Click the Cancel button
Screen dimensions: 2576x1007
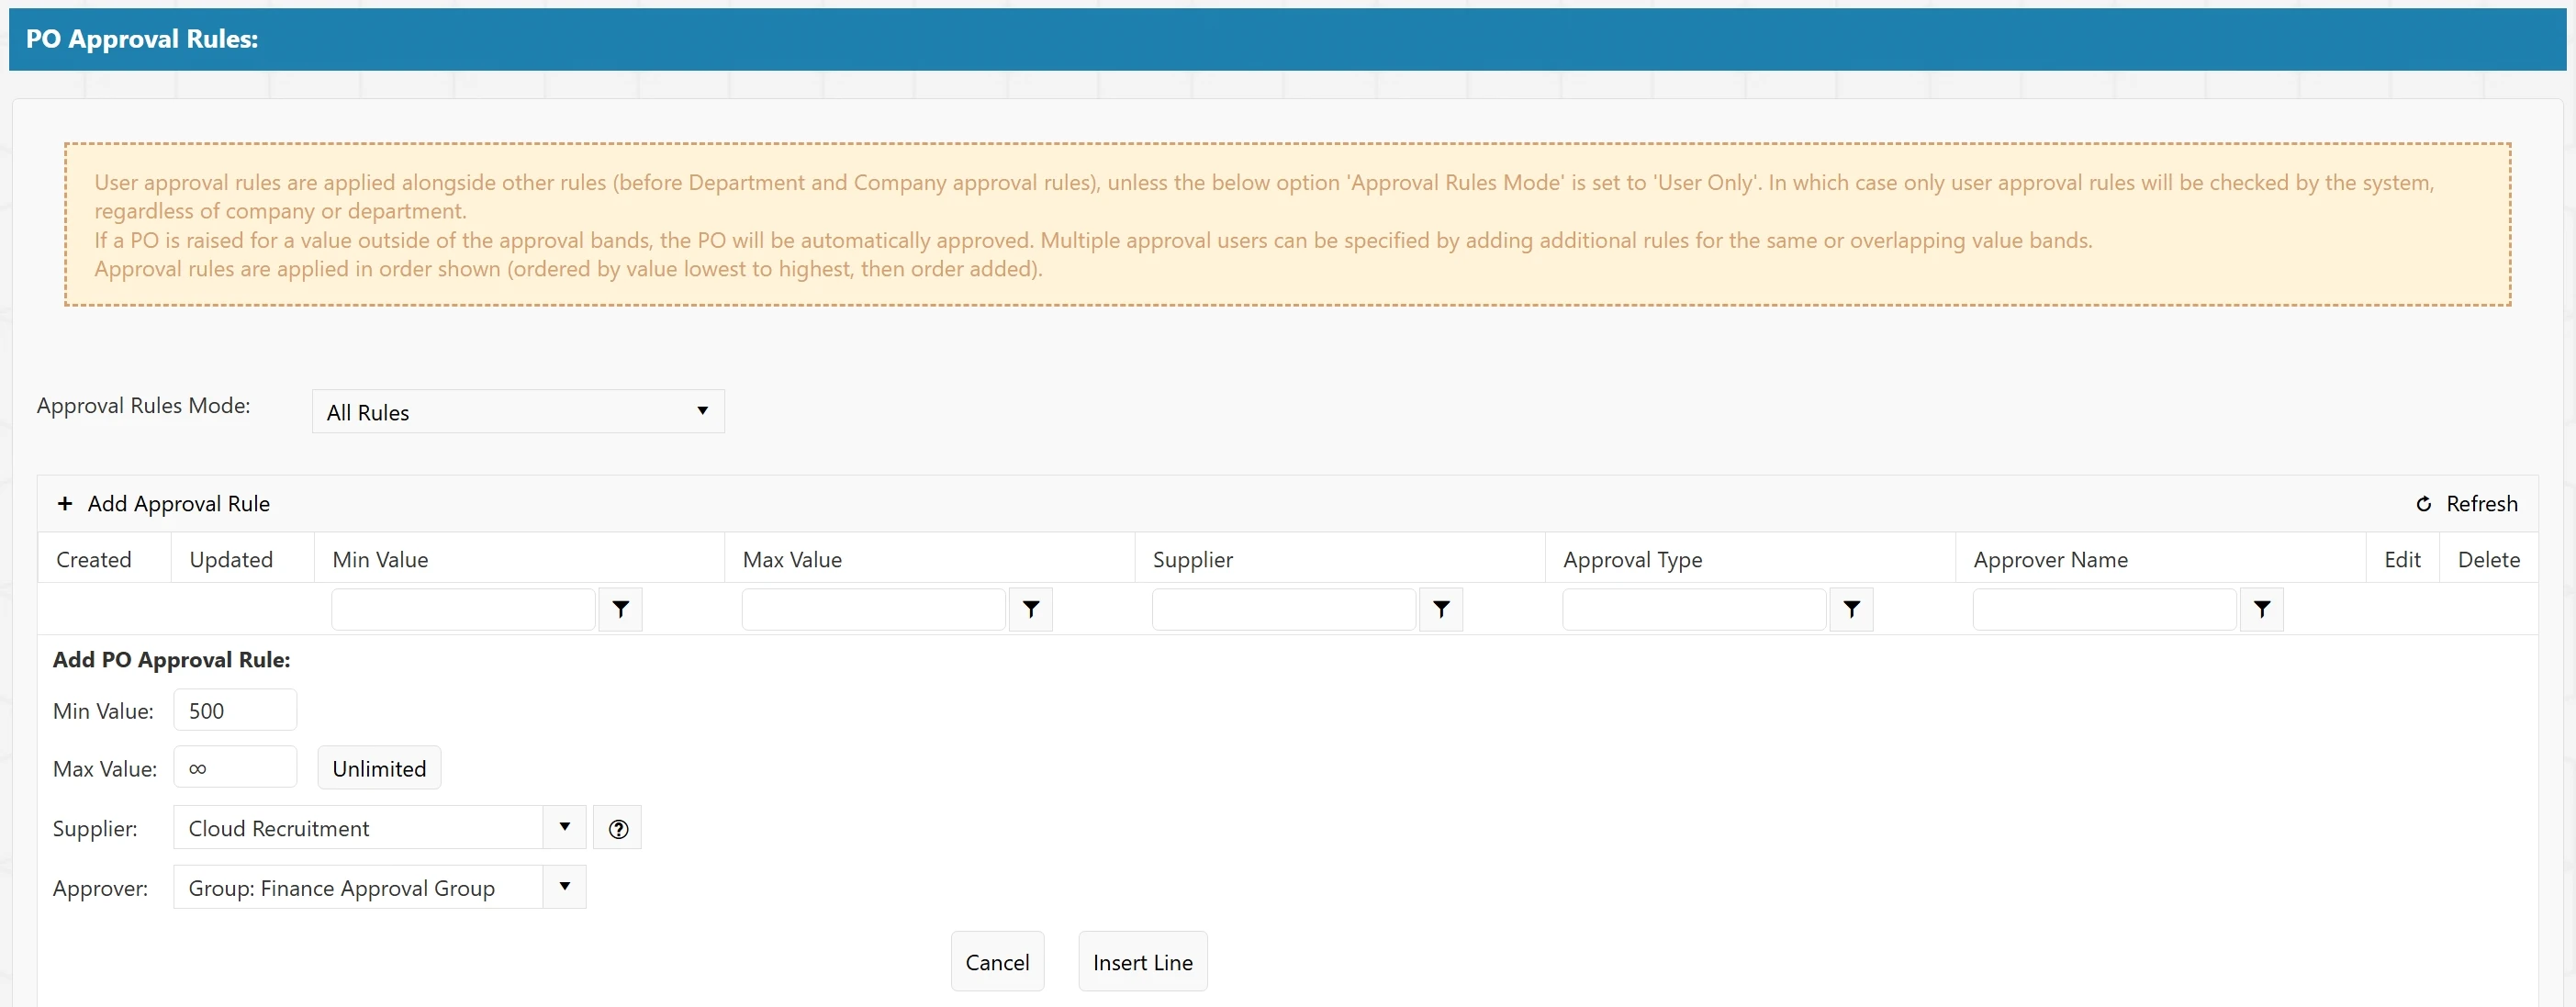pyautogui.click(x=997, y=962)
